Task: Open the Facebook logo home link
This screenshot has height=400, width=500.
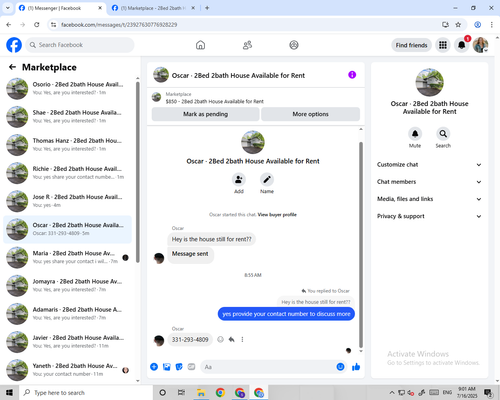Action: click(14, 45)
